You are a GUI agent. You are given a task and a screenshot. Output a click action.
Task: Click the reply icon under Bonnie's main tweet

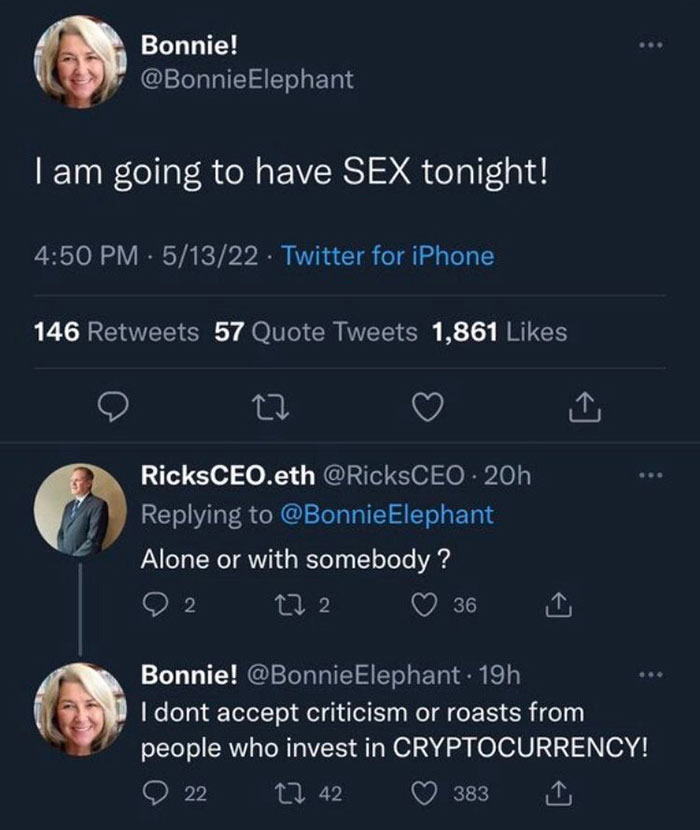[113, 407]
